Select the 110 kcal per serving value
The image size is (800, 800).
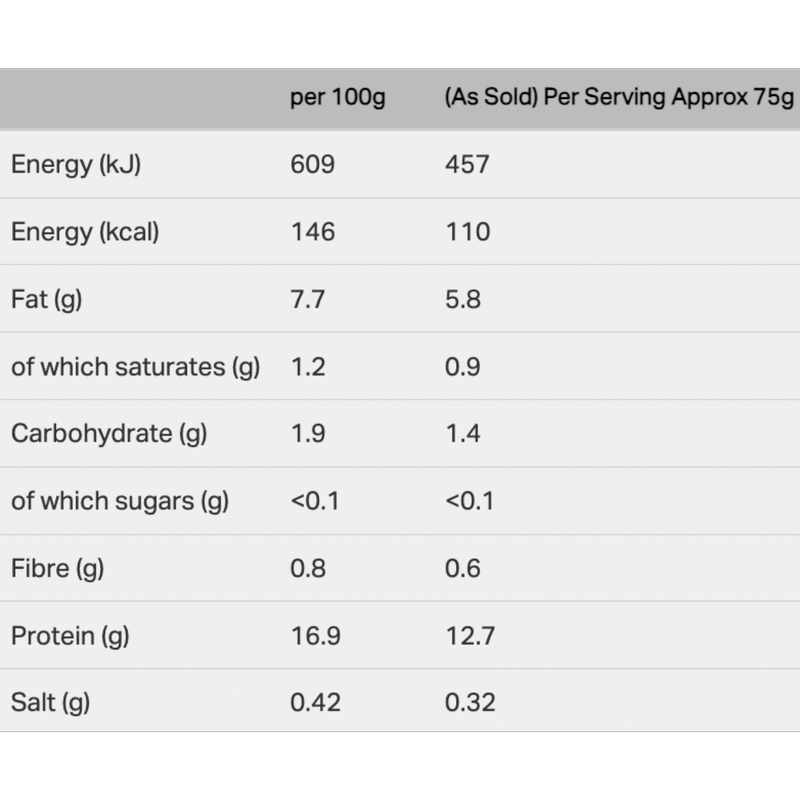pyautogui.click(x=467, y=232)
